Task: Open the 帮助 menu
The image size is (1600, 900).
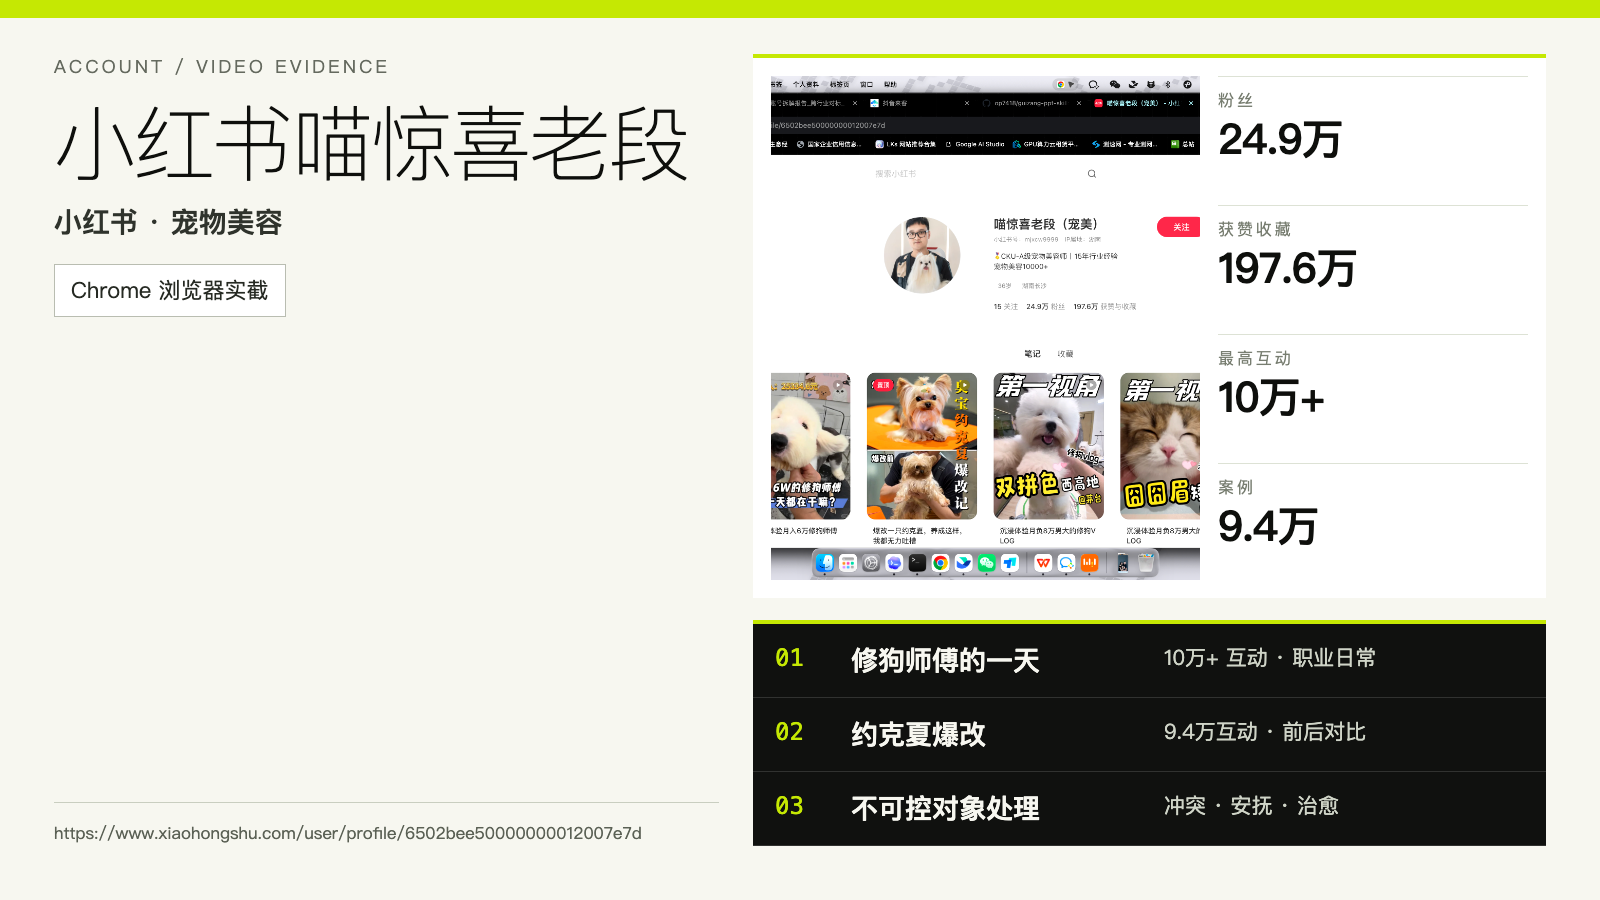Action: tap(890, 84)
